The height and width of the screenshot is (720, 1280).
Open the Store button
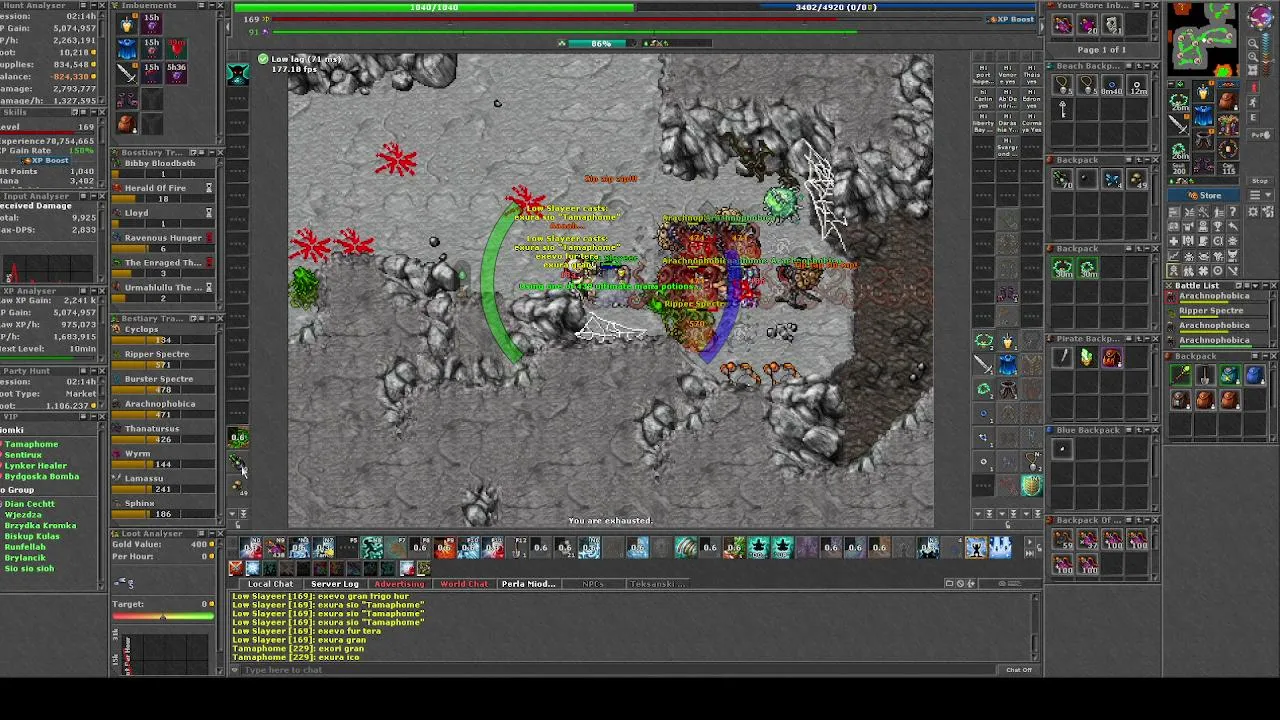pos(1205,196)
